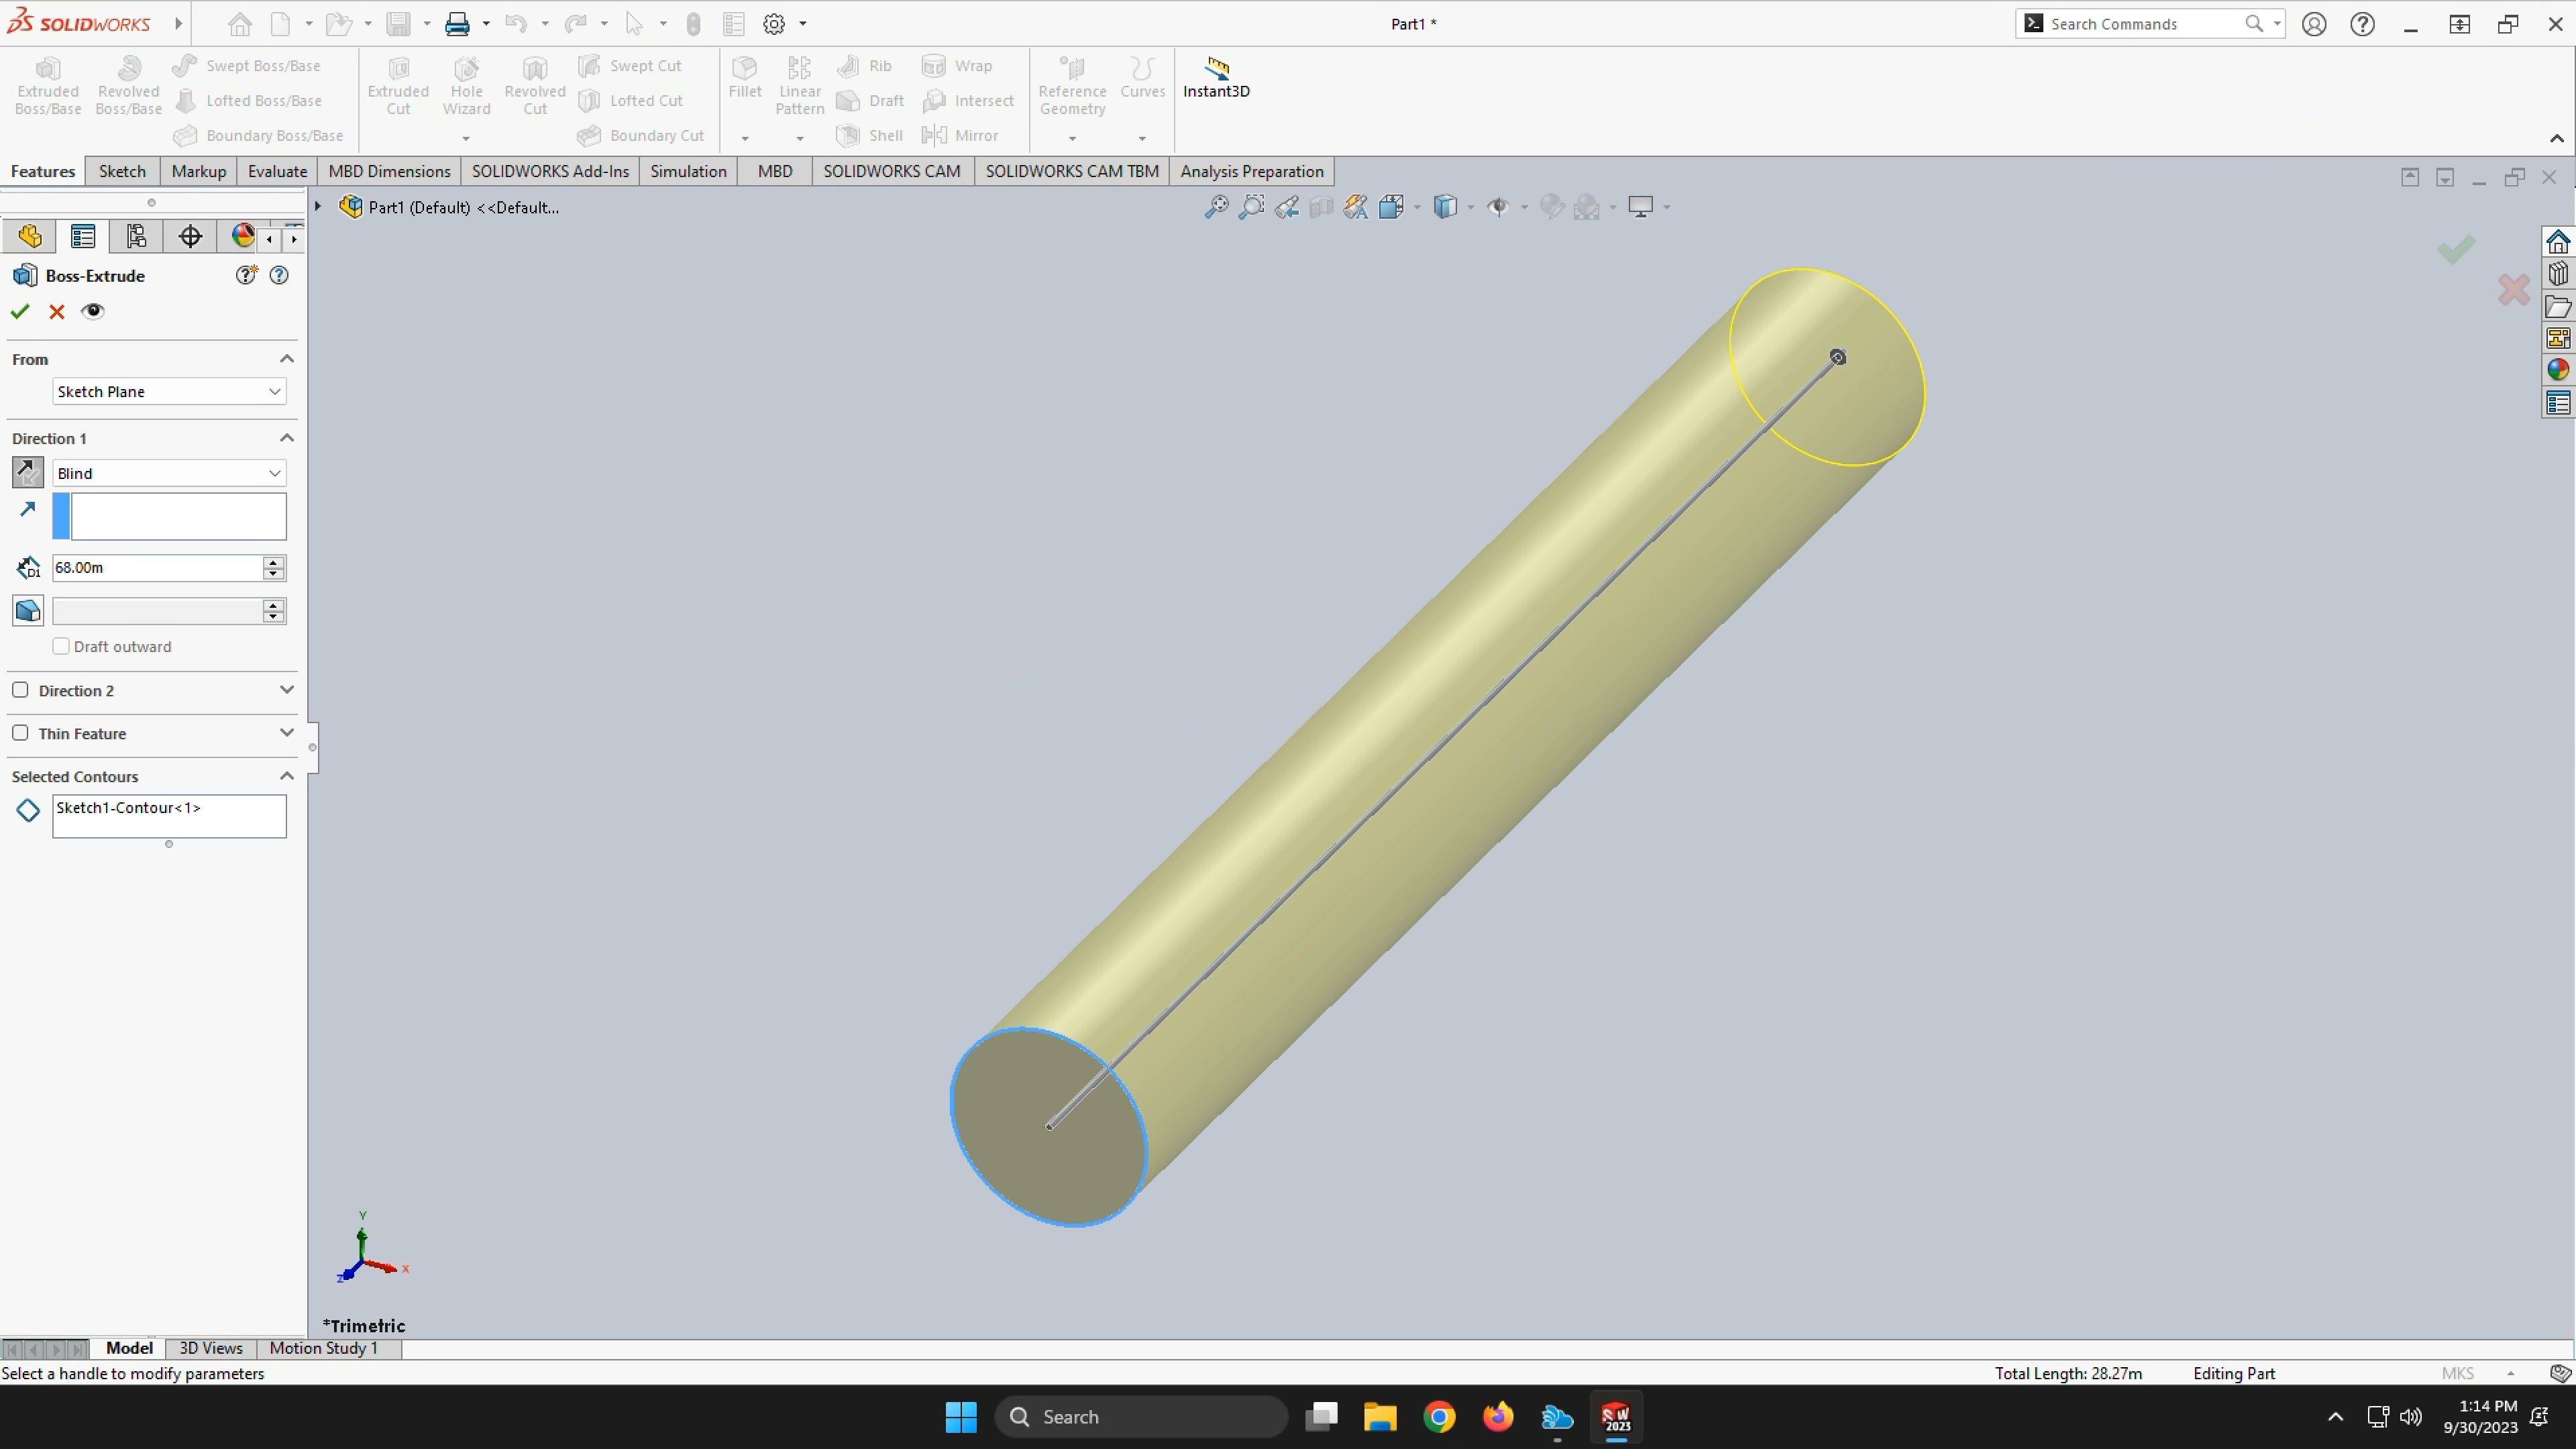Screen dimensions: 2576x1449
Task: Open File Explorer from the taskbar
Action: point(1380,1417)
